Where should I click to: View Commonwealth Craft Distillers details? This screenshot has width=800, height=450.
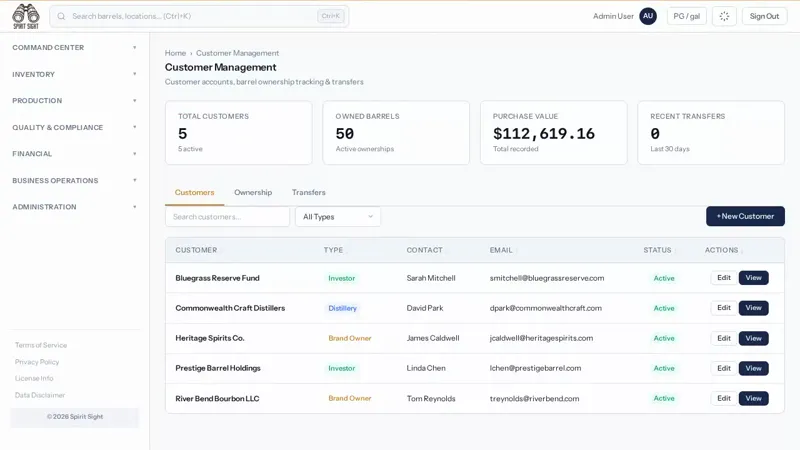[754, 308]
